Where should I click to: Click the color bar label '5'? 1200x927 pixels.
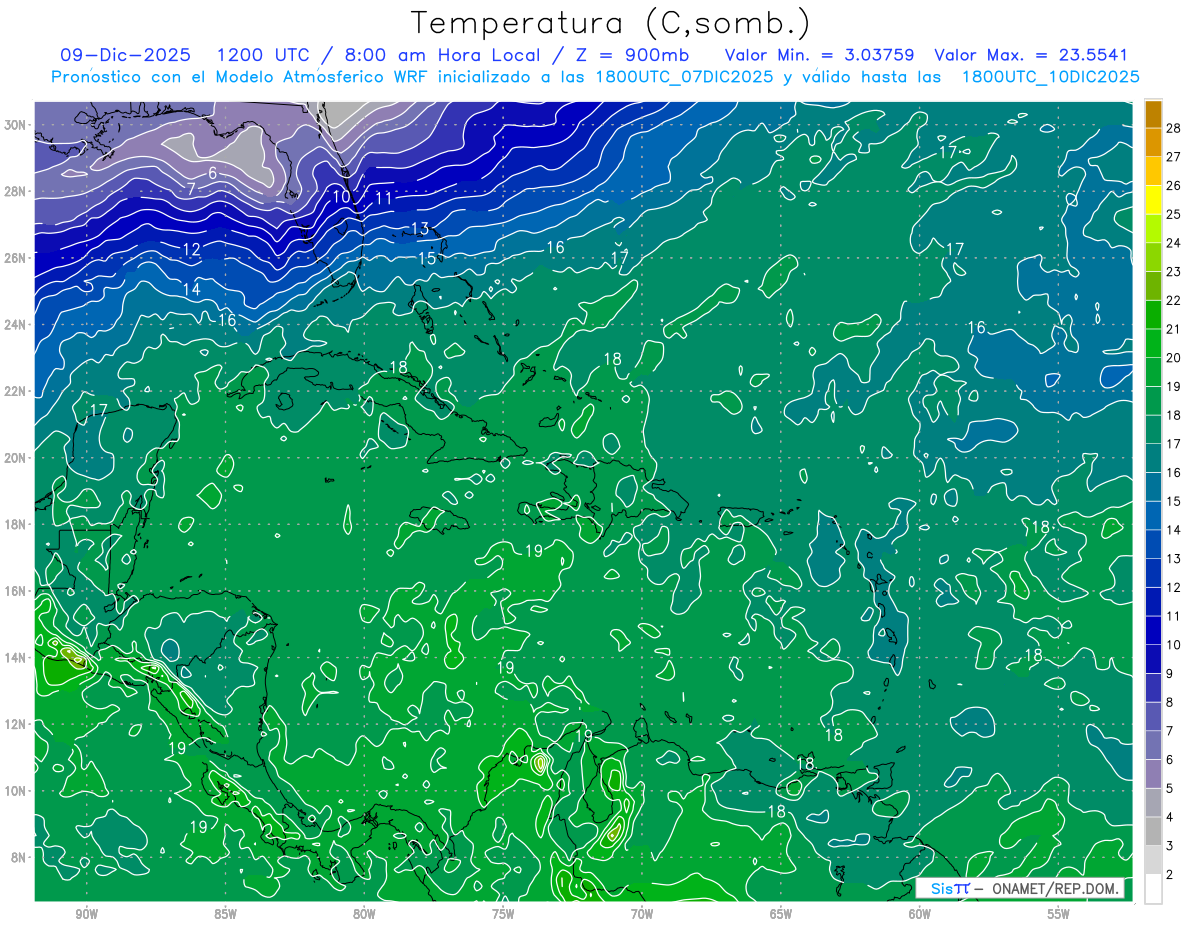[x=1170, y=789]
